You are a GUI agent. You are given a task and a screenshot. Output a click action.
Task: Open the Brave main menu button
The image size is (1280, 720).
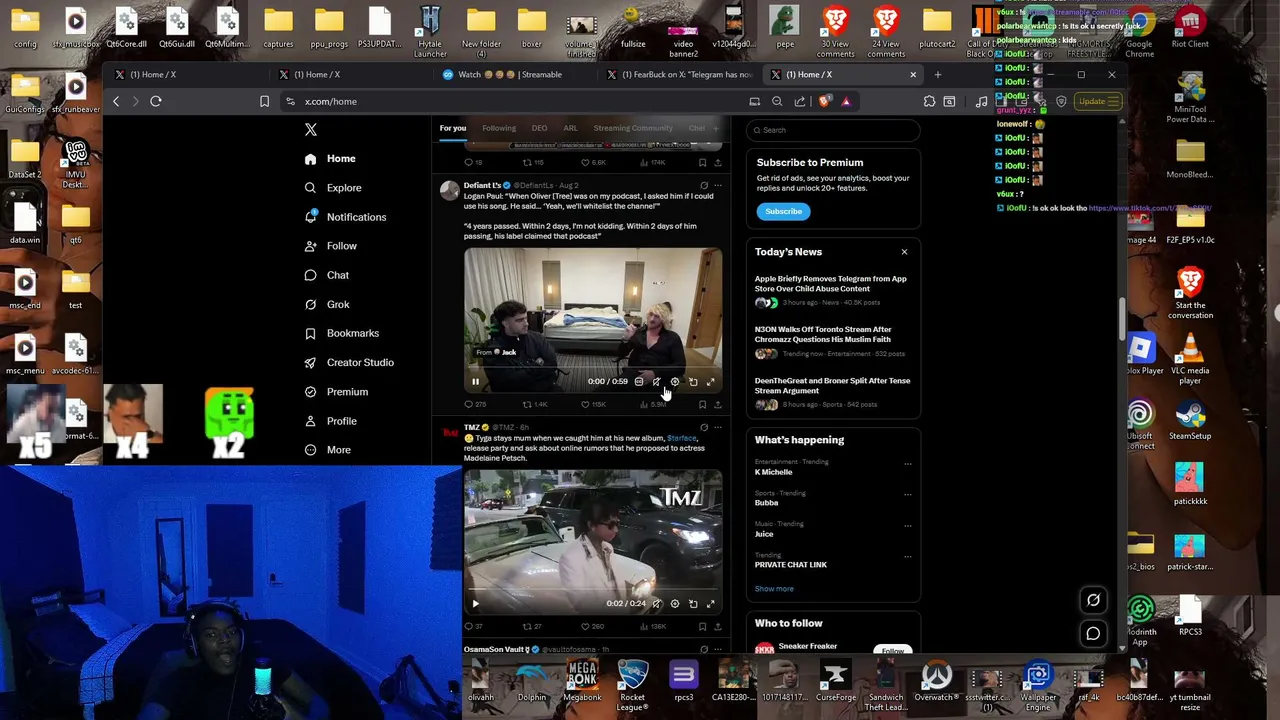click(x=1112, y=101)
